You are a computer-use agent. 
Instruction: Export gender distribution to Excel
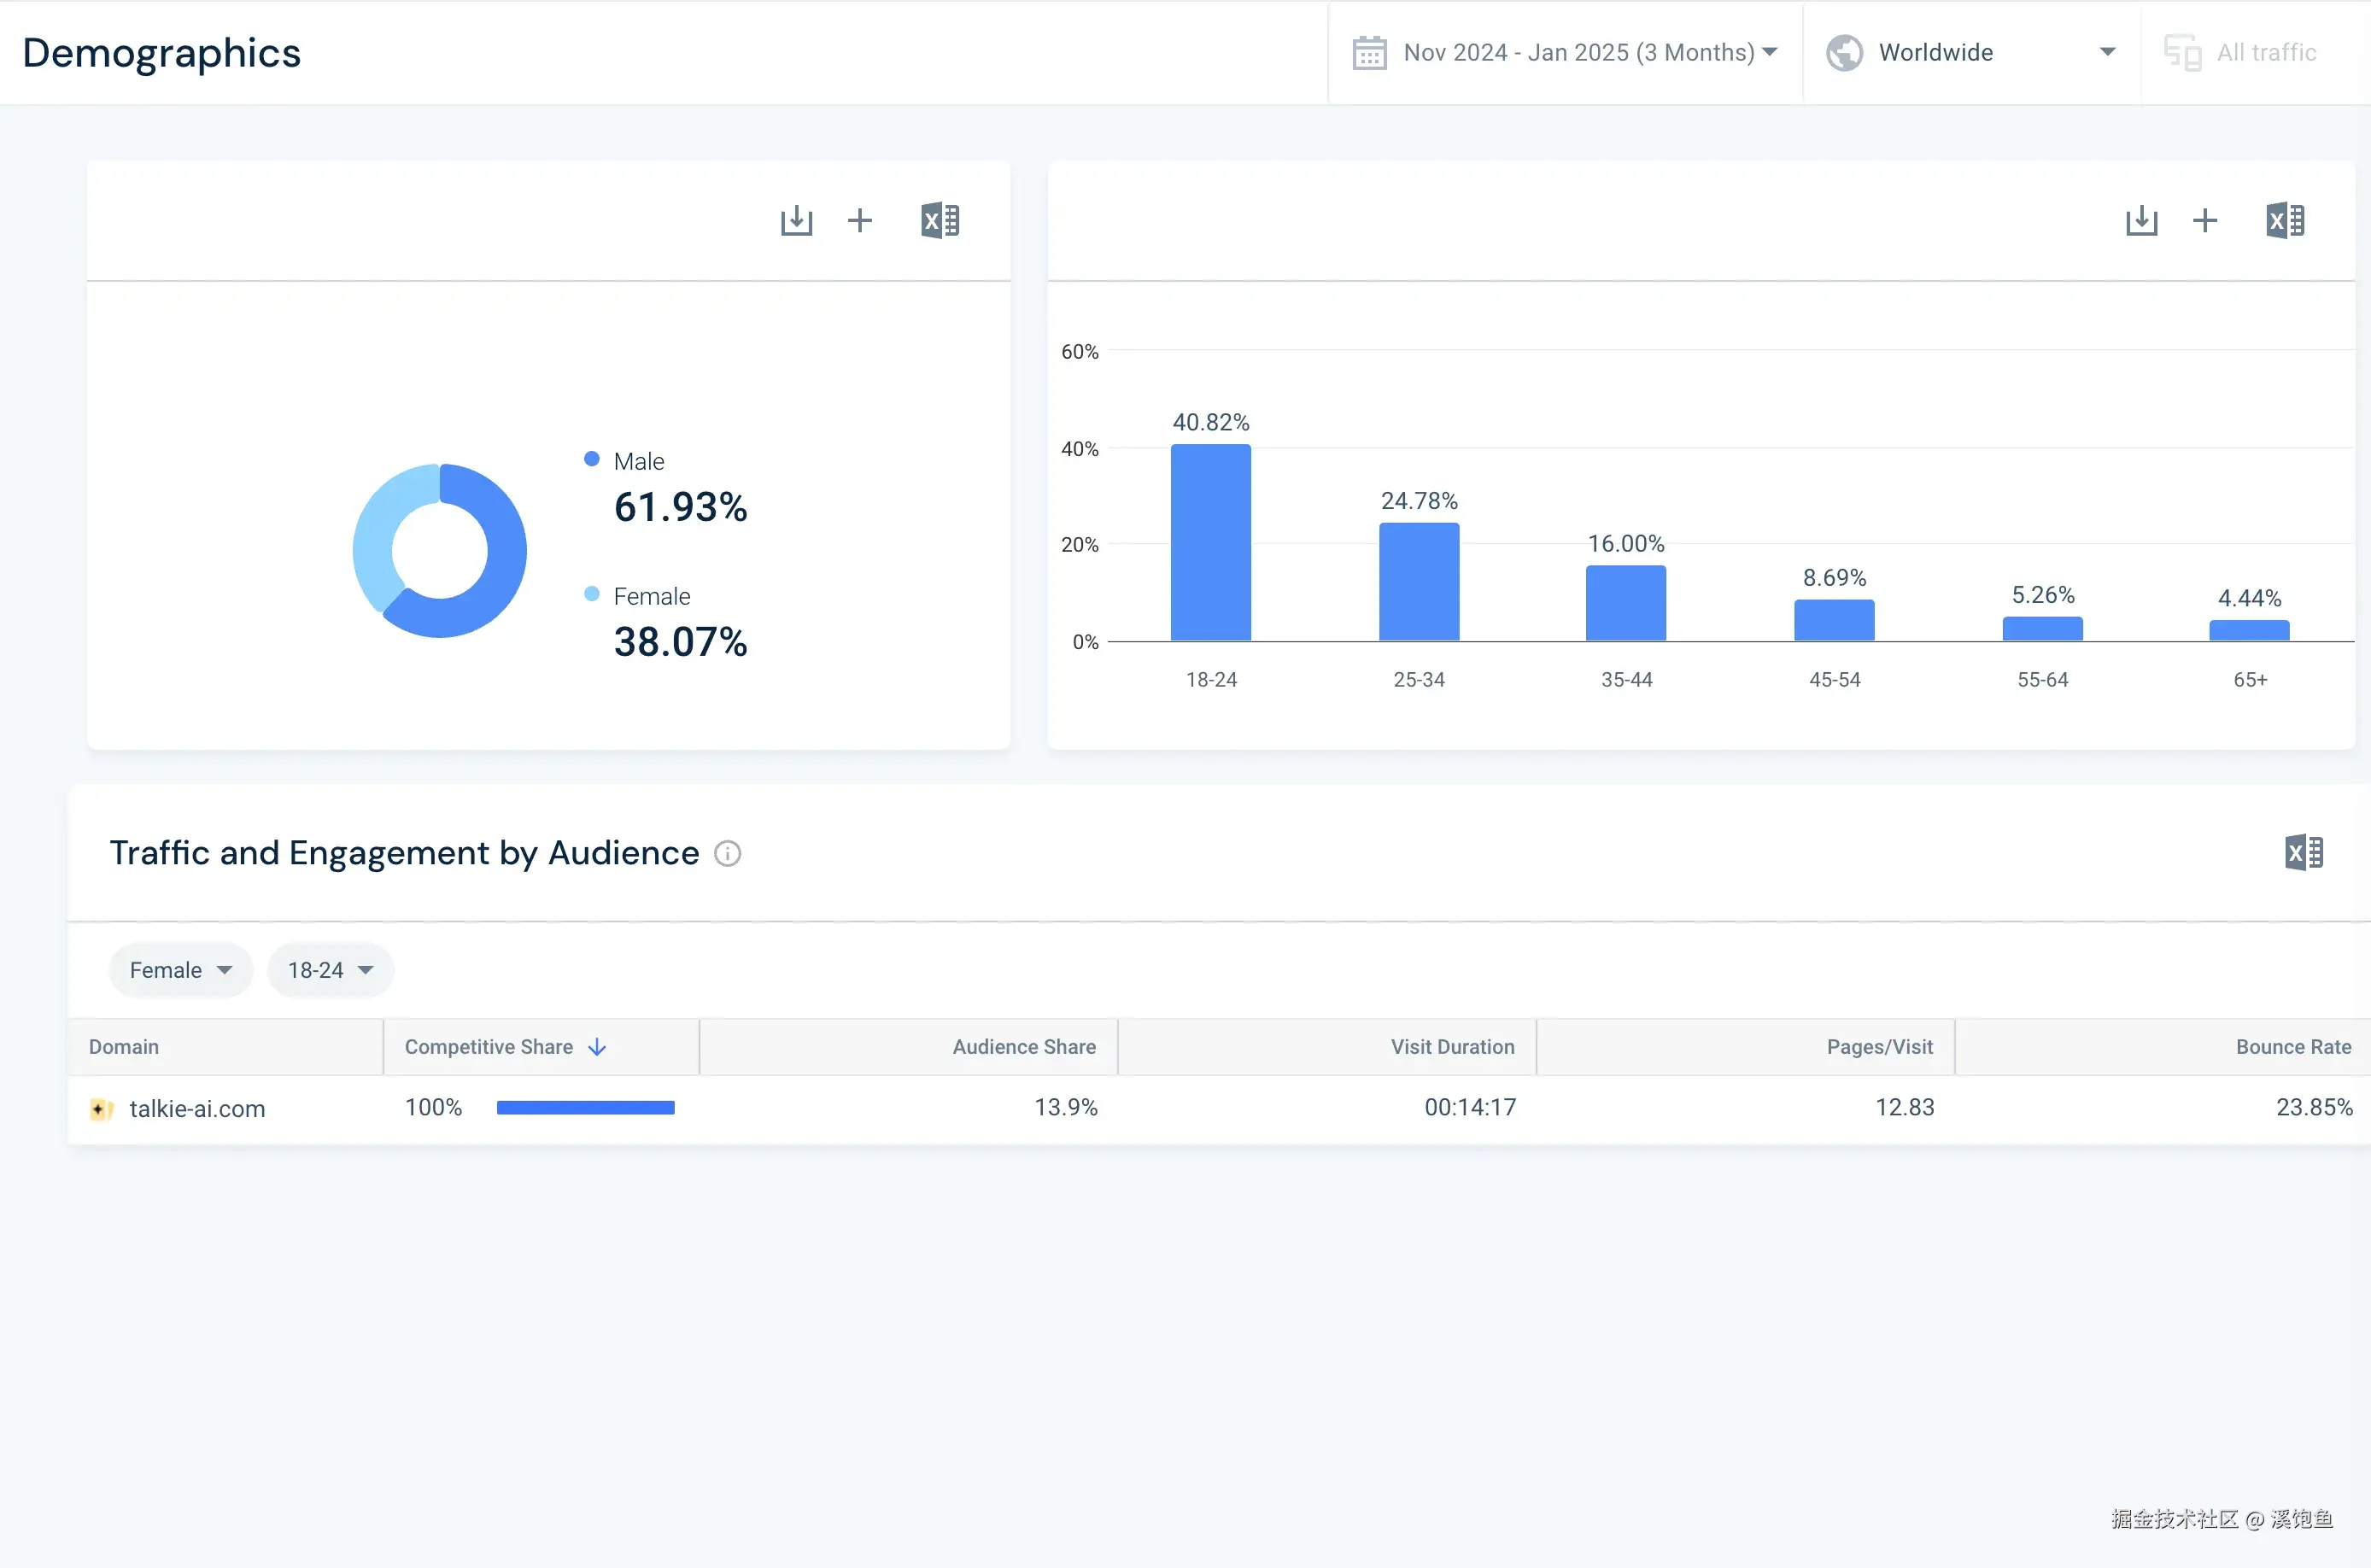(x=940, y=220)
